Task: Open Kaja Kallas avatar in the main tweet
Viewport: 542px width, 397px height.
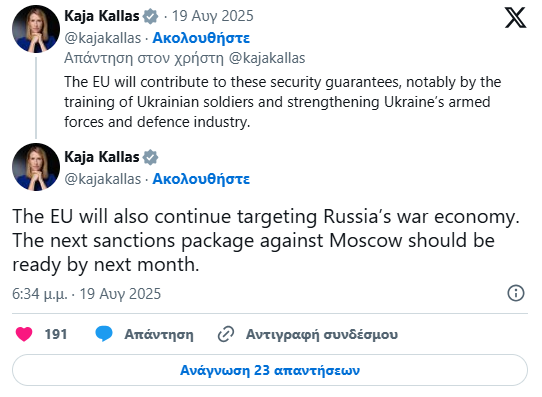Action: [x=36, y=167]
